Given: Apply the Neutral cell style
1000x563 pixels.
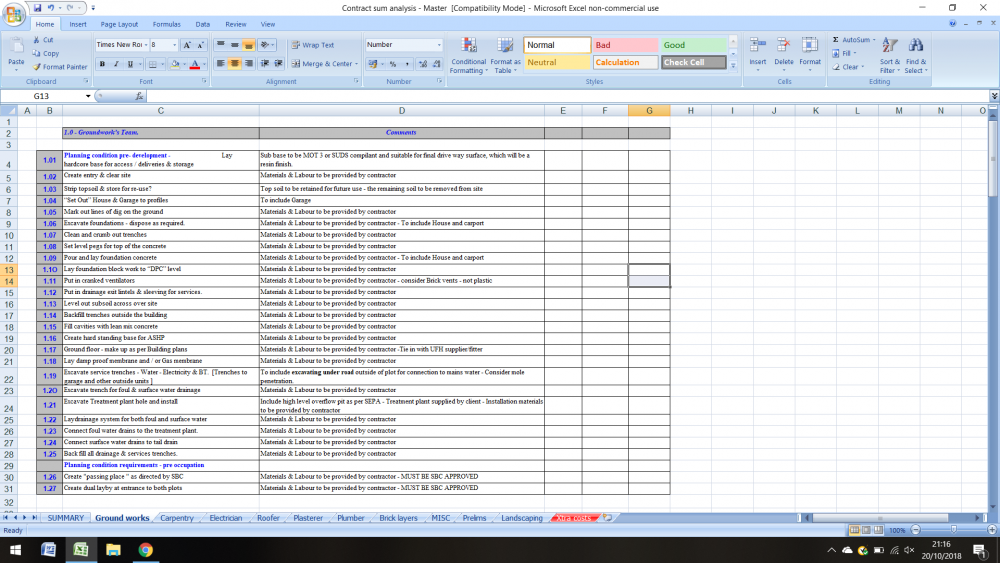Looking at the screenshot, I should (x=557, y=62).
